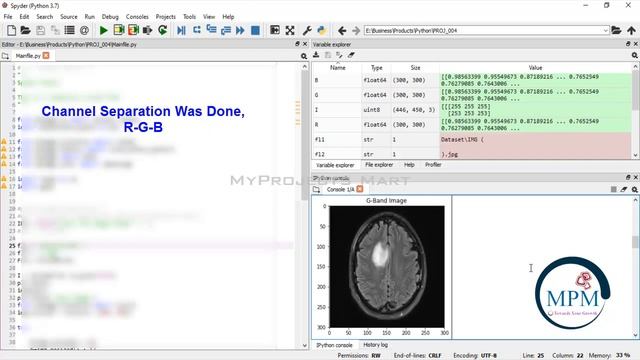Switch to the File explorer tab
The width and height of the screenshot is (640, 360).
click(379, 165)
